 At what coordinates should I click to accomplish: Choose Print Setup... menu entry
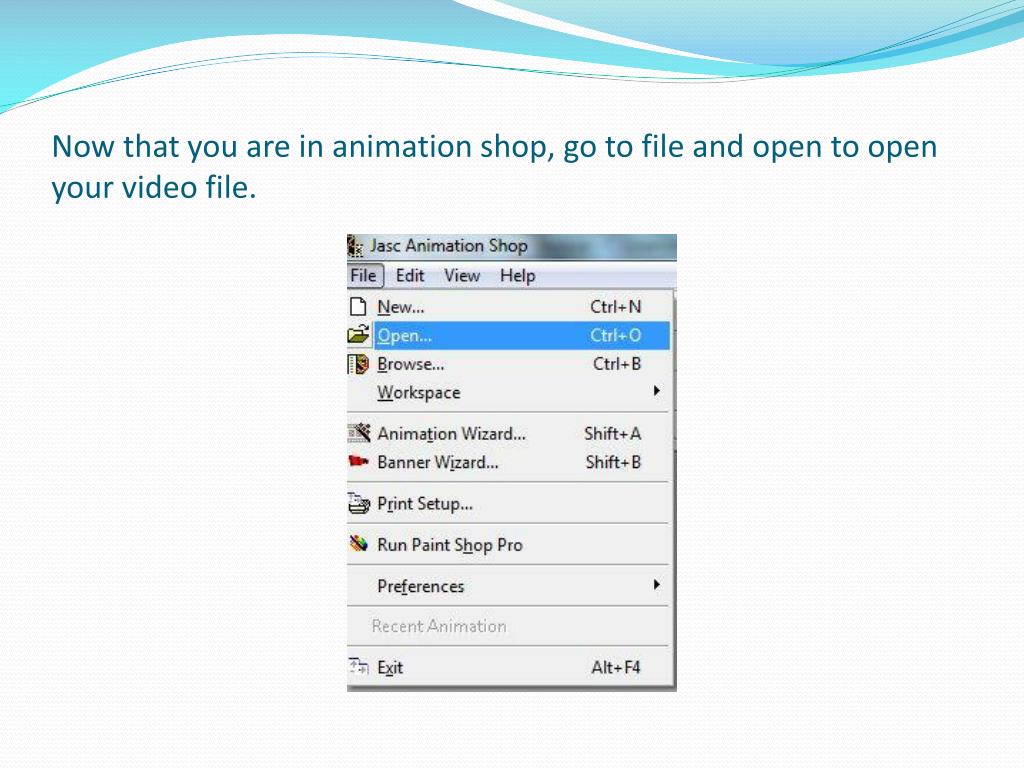[x=508, y=504]
